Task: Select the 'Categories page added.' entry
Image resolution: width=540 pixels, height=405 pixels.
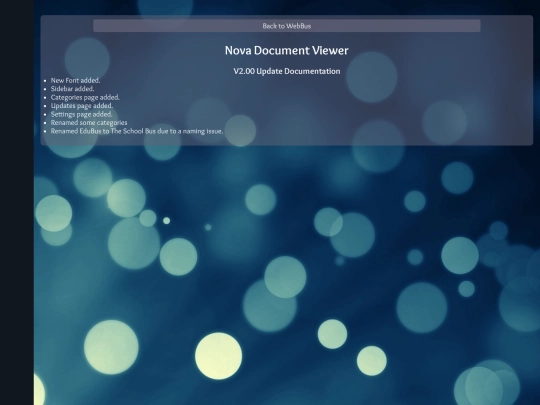Action: (85, 97)
